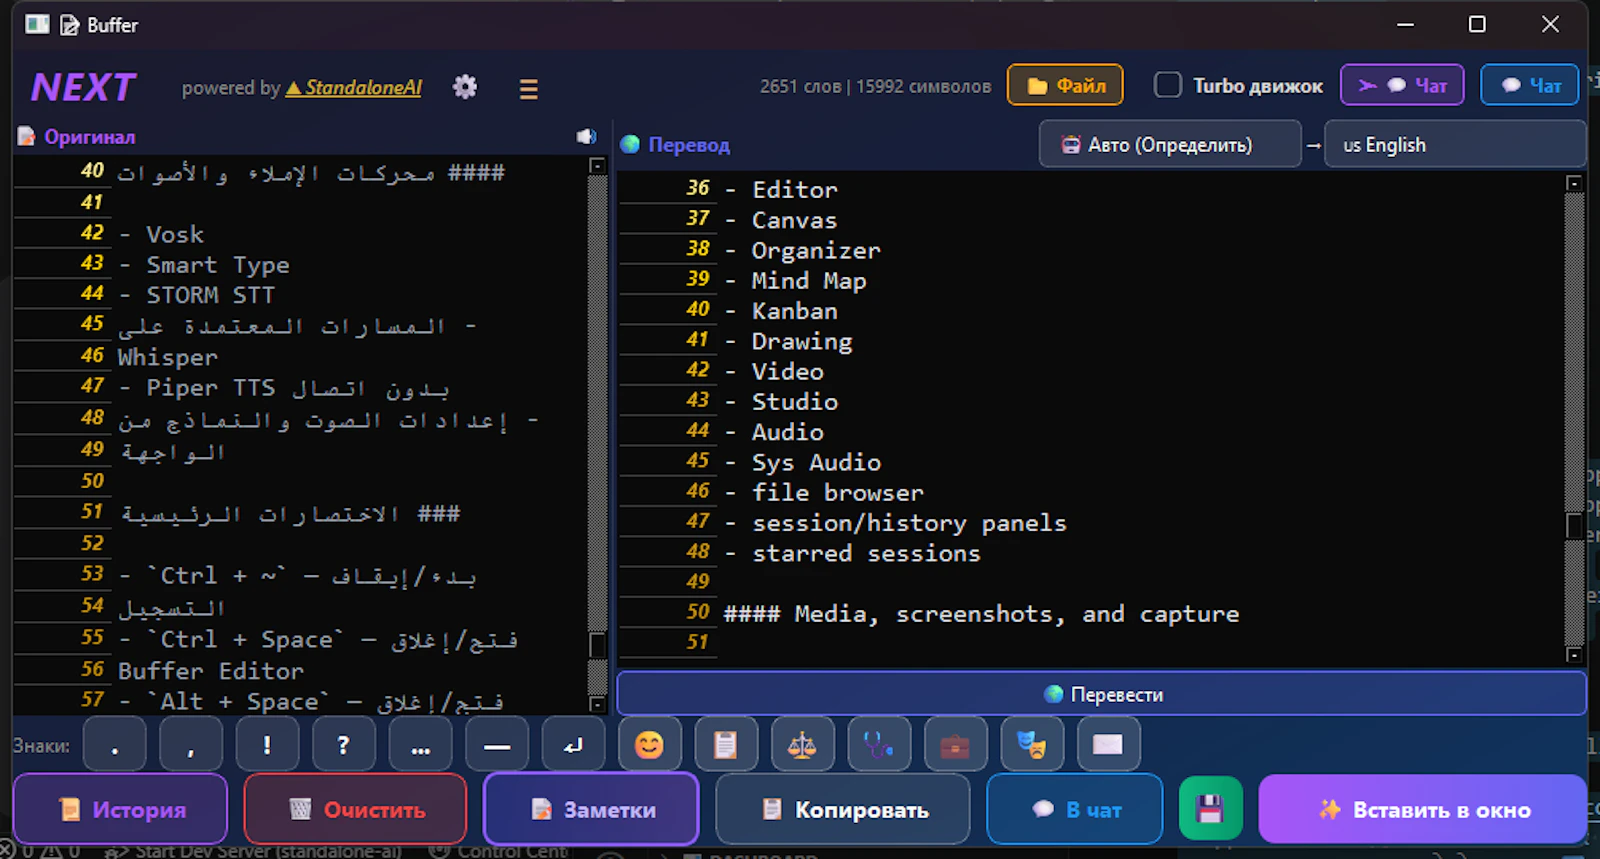Screen dimensions: 1600x859
Task: Click Очистить to clear text
Action: pyautogui.click(x=355, y=809)
